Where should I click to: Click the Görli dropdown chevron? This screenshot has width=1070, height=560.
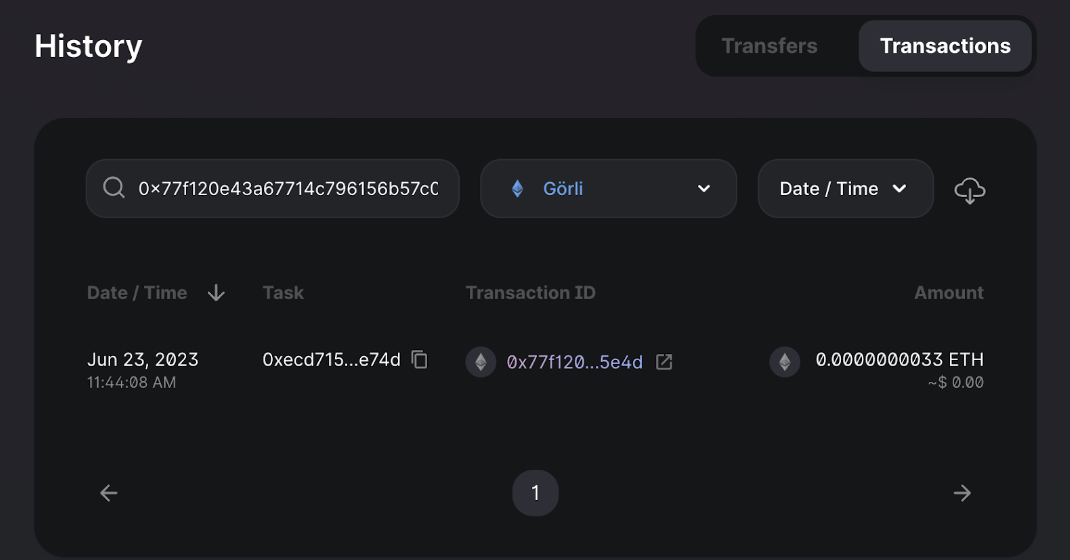[x=703, y=189]
